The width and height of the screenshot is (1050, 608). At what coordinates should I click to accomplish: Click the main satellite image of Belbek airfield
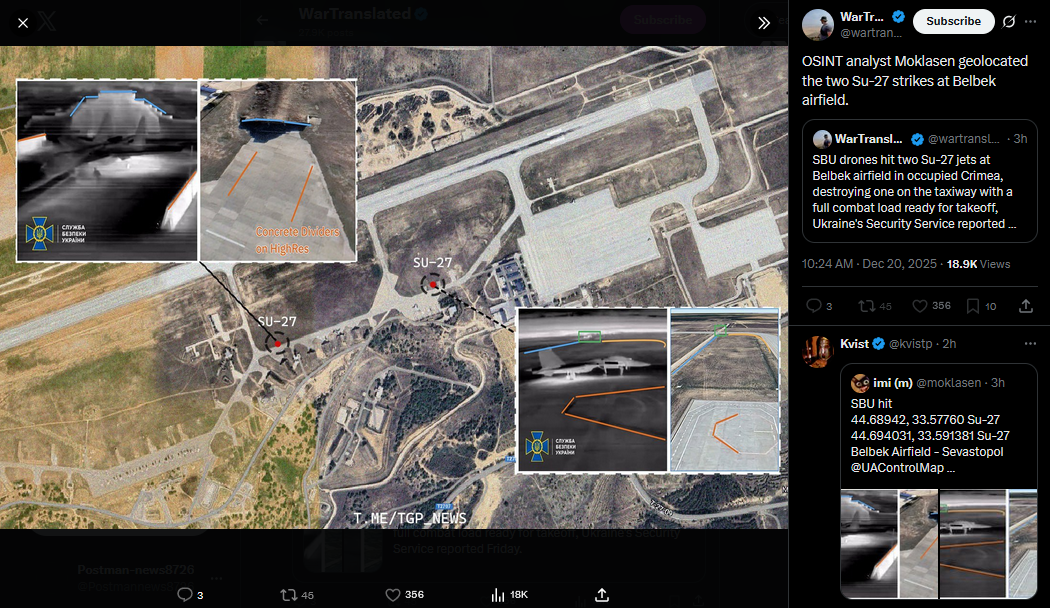pos(394,287)
